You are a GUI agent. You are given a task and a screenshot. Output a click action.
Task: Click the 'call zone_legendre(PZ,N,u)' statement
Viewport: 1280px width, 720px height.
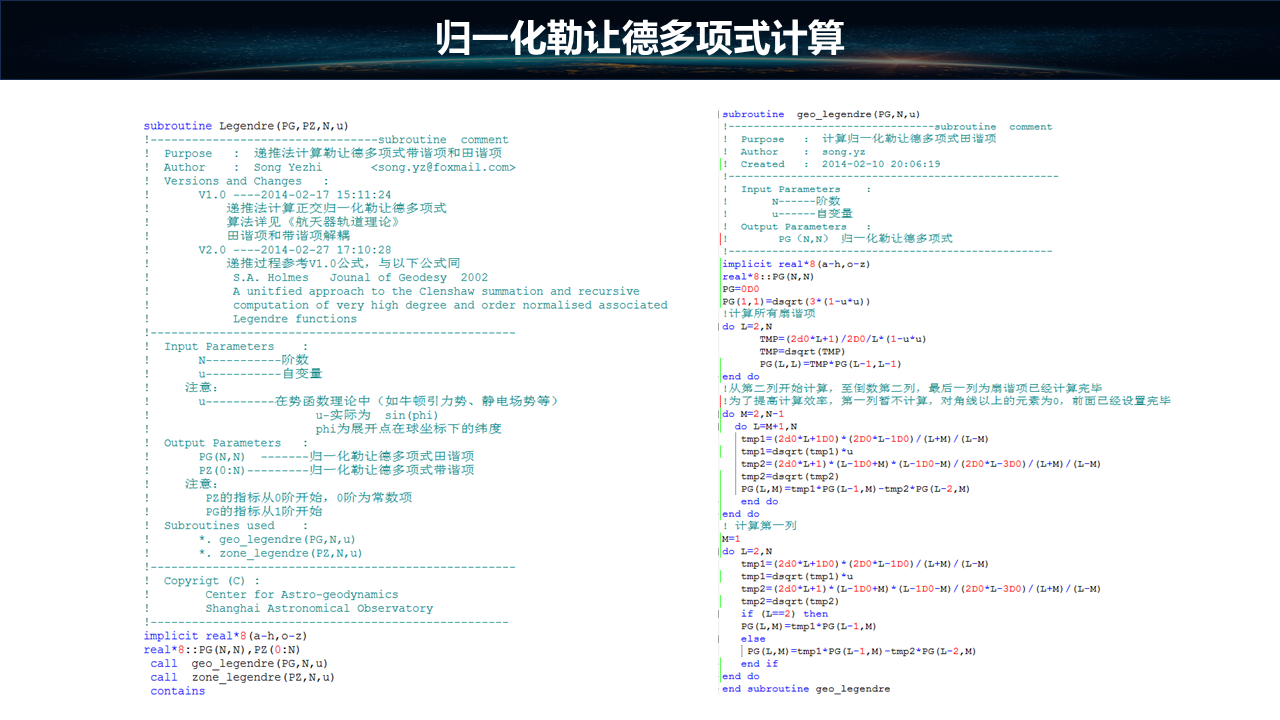click(x=242, y=677)
